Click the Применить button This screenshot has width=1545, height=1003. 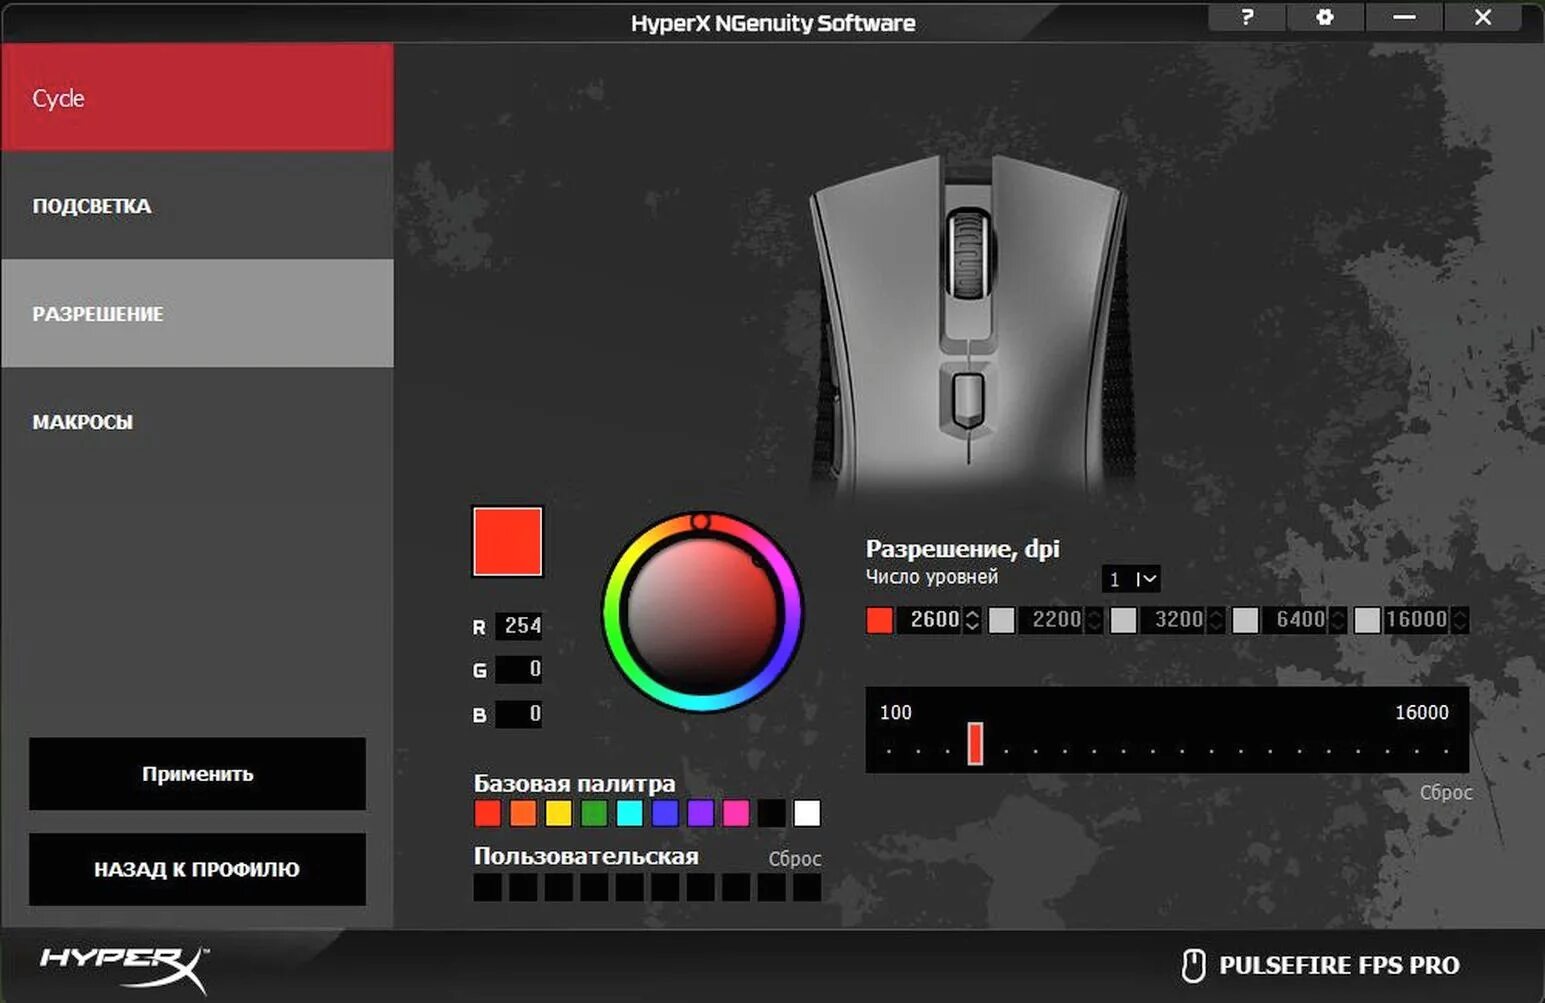point(197,774)
